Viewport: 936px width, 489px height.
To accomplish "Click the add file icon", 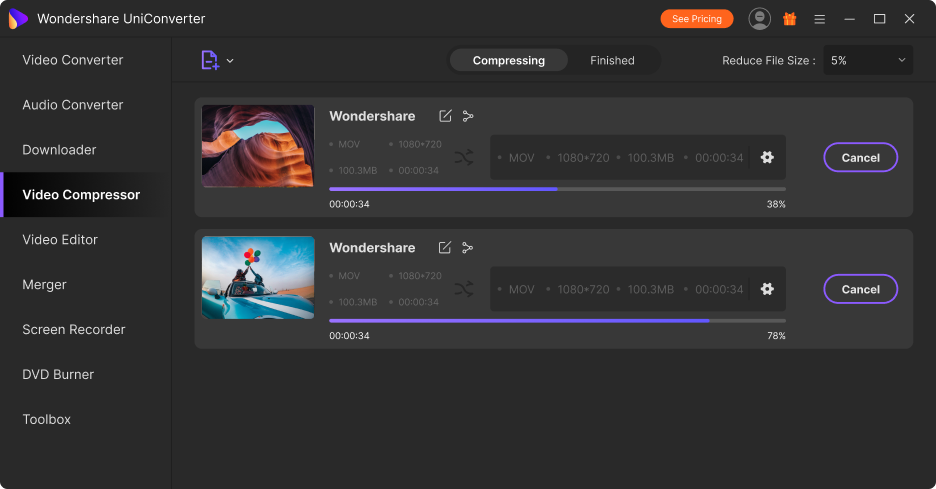I will pos(210,60).
